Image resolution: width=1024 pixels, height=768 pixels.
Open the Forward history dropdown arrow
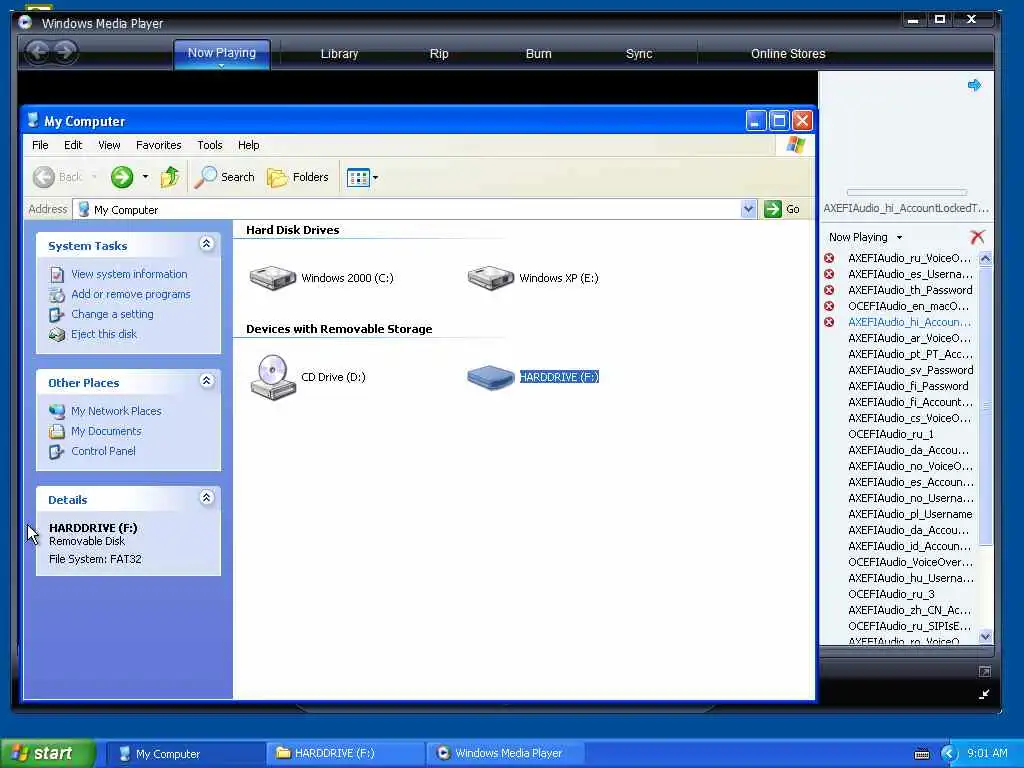point(145,177)
